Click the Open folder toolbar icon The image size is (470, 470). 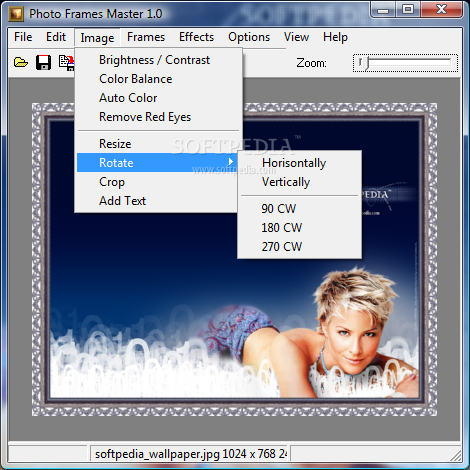pos(21,62)
